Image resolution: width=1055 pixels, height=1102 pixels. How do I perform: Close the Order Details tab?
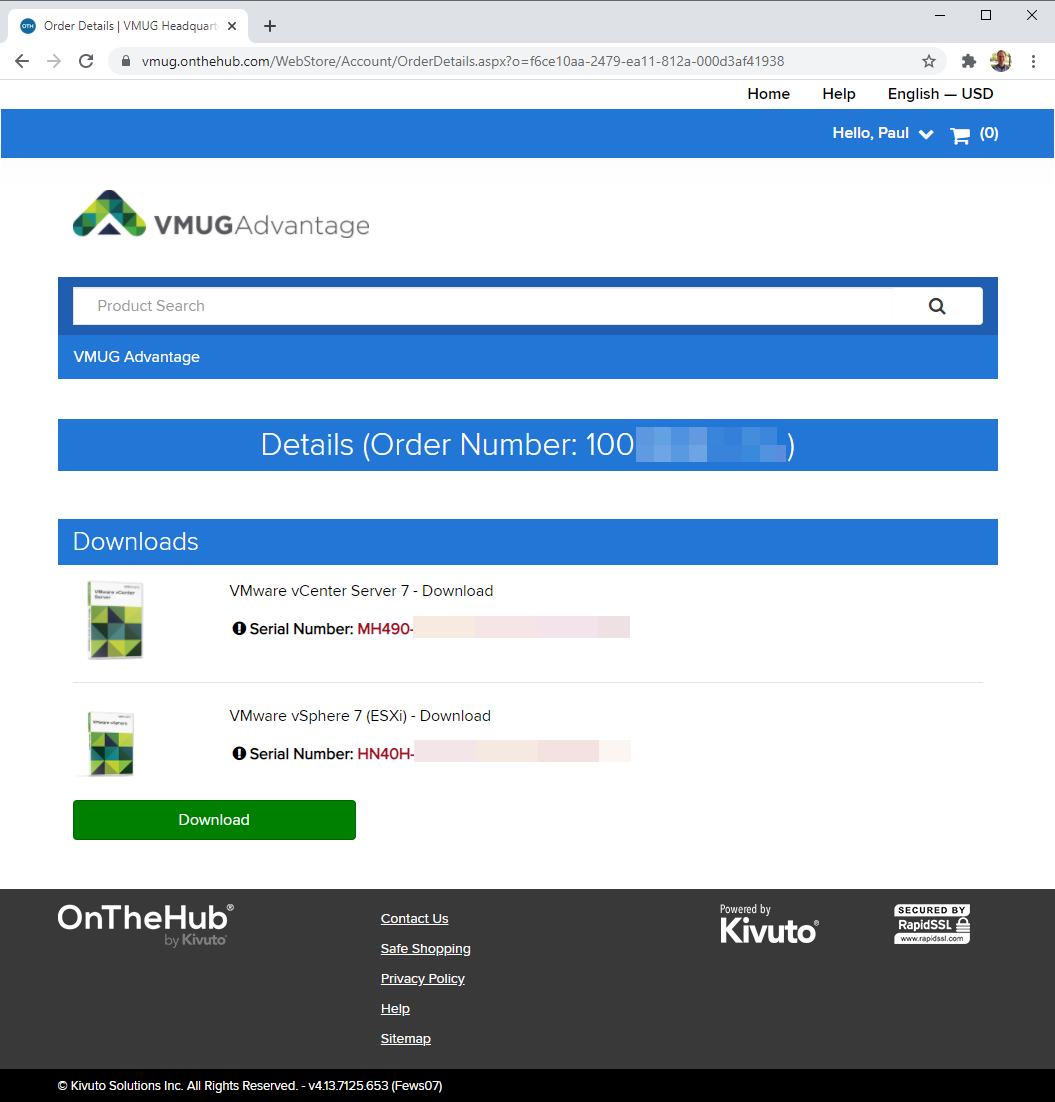(x=232, y=26)
